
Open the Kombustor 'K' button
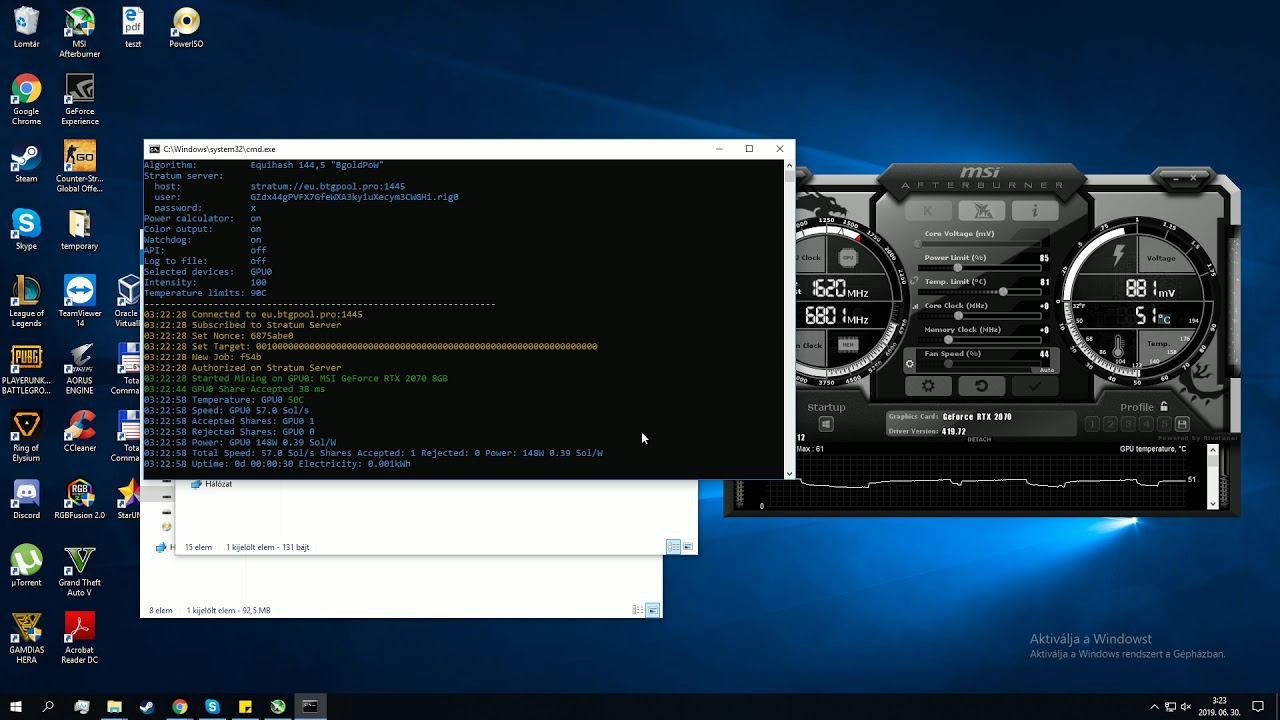point(928,211)
